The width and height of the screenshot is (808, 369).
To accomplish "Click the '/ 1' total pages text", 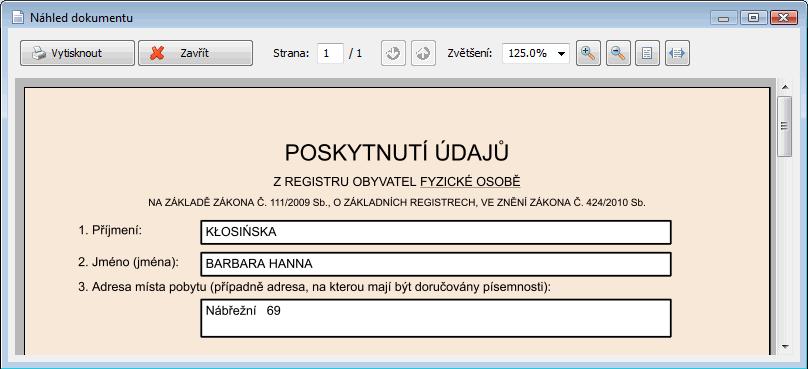I will (356, 53).
